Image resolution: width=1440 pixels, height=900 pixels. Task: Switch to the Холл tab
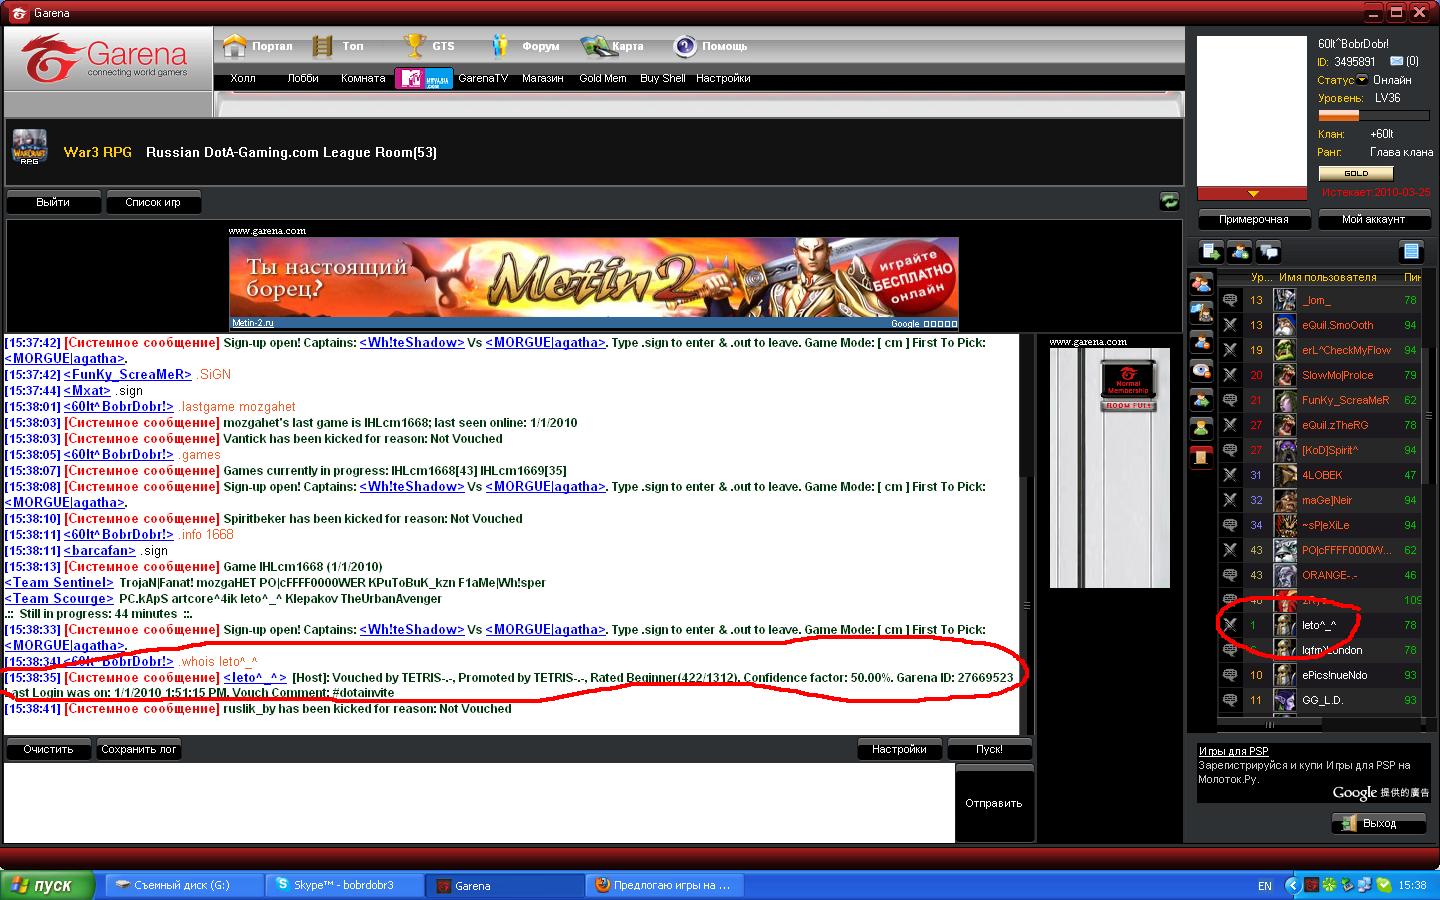point(243,78)
